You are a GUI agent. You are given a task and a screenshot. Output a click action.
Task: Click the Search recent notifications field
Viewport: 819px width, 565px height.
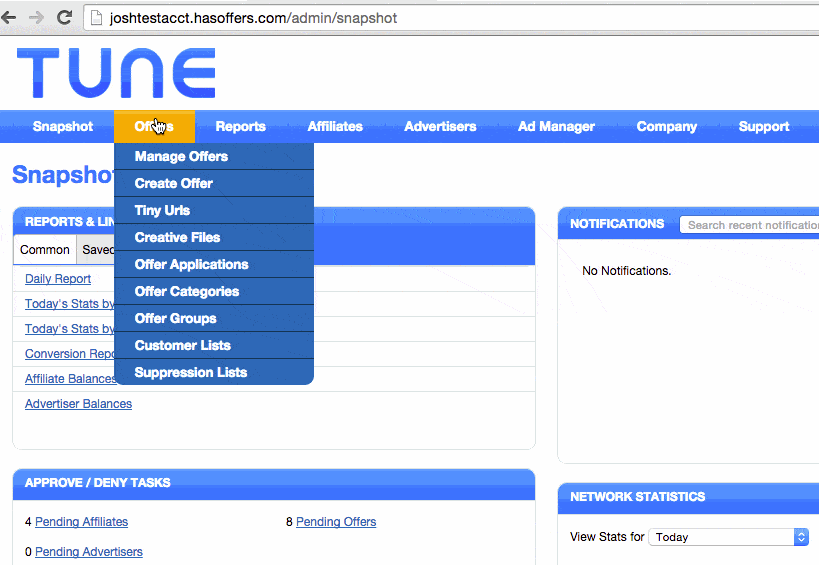750,225
